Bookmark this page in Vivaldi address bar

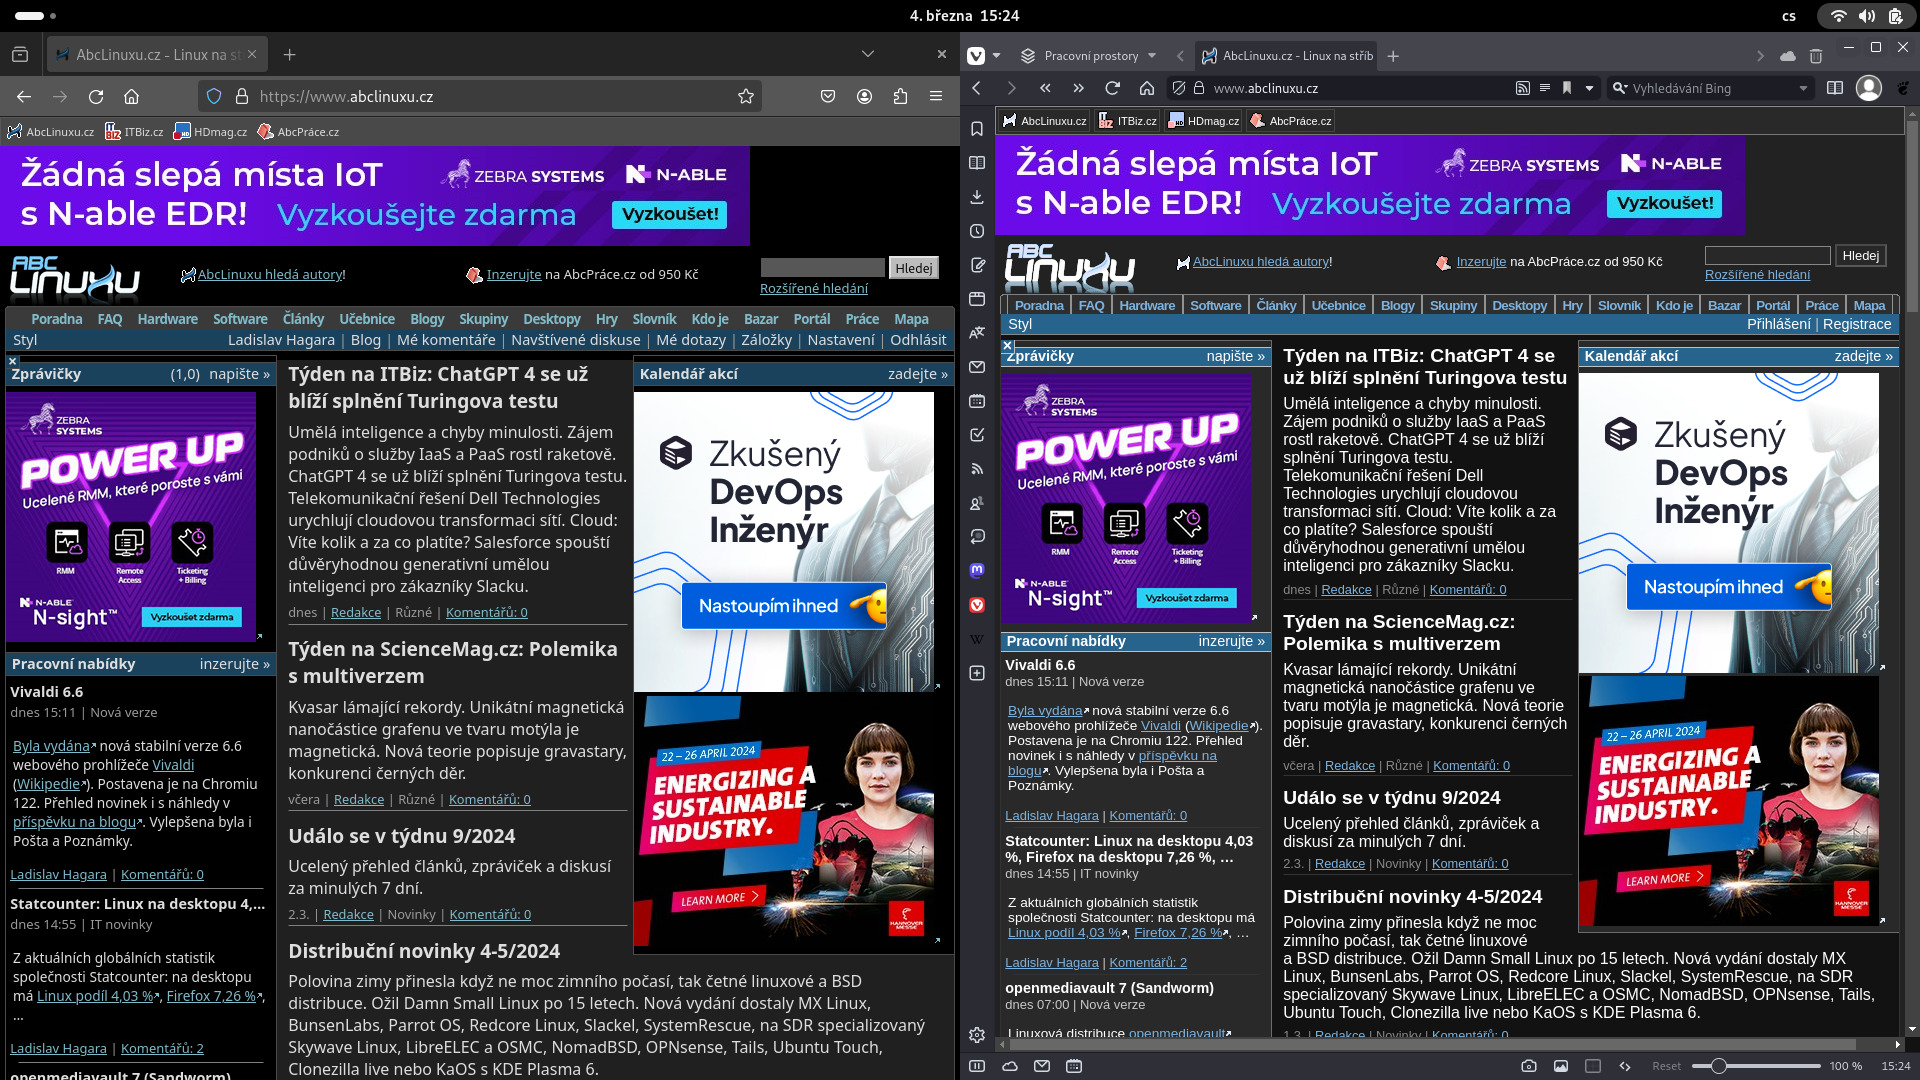[x=1567, y=88]
